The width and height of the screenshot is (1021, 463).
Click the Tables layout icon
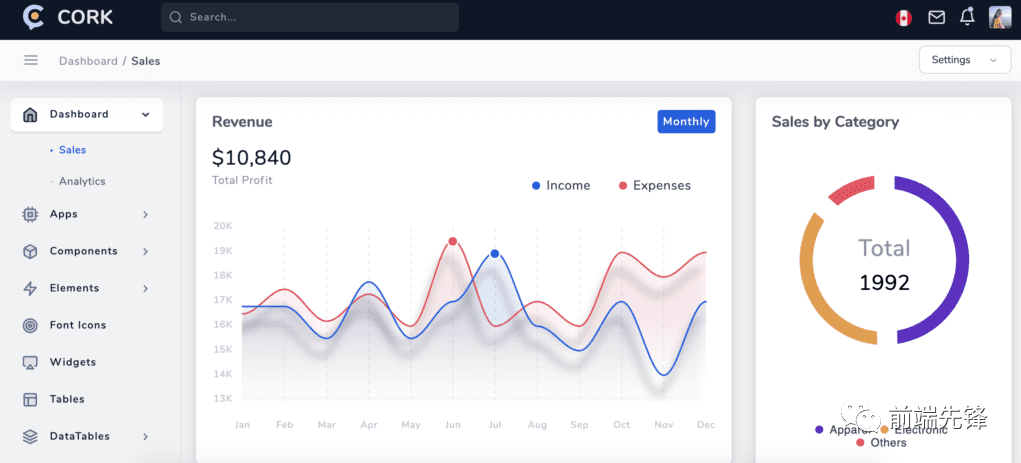click(30, 399)
